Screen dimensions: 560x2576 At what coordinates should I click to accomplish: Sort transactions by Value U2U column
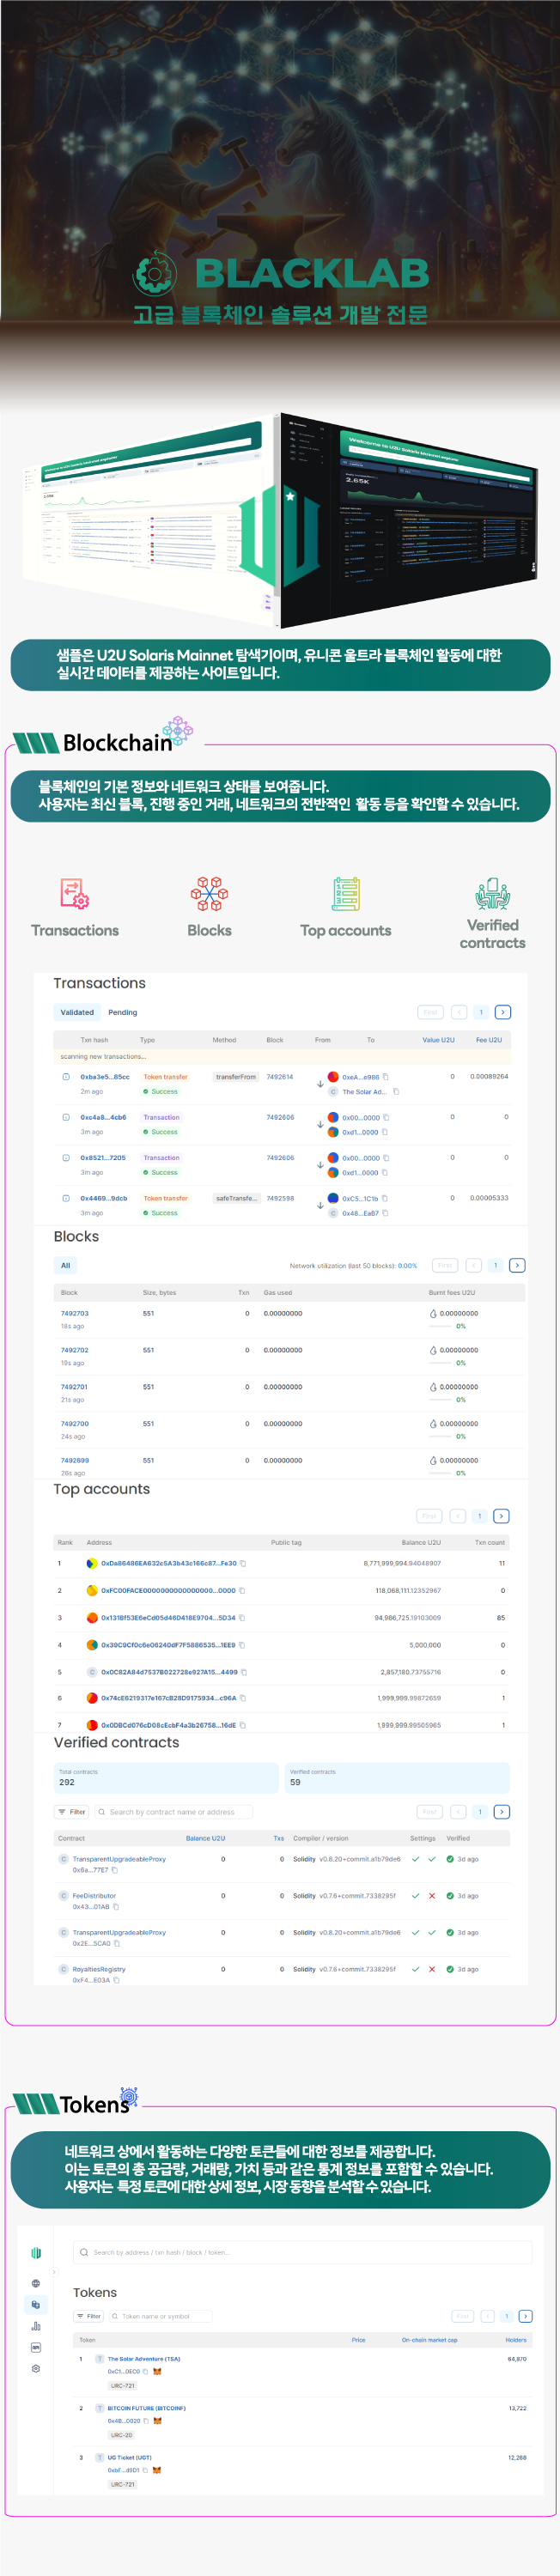coord(438,1040)
